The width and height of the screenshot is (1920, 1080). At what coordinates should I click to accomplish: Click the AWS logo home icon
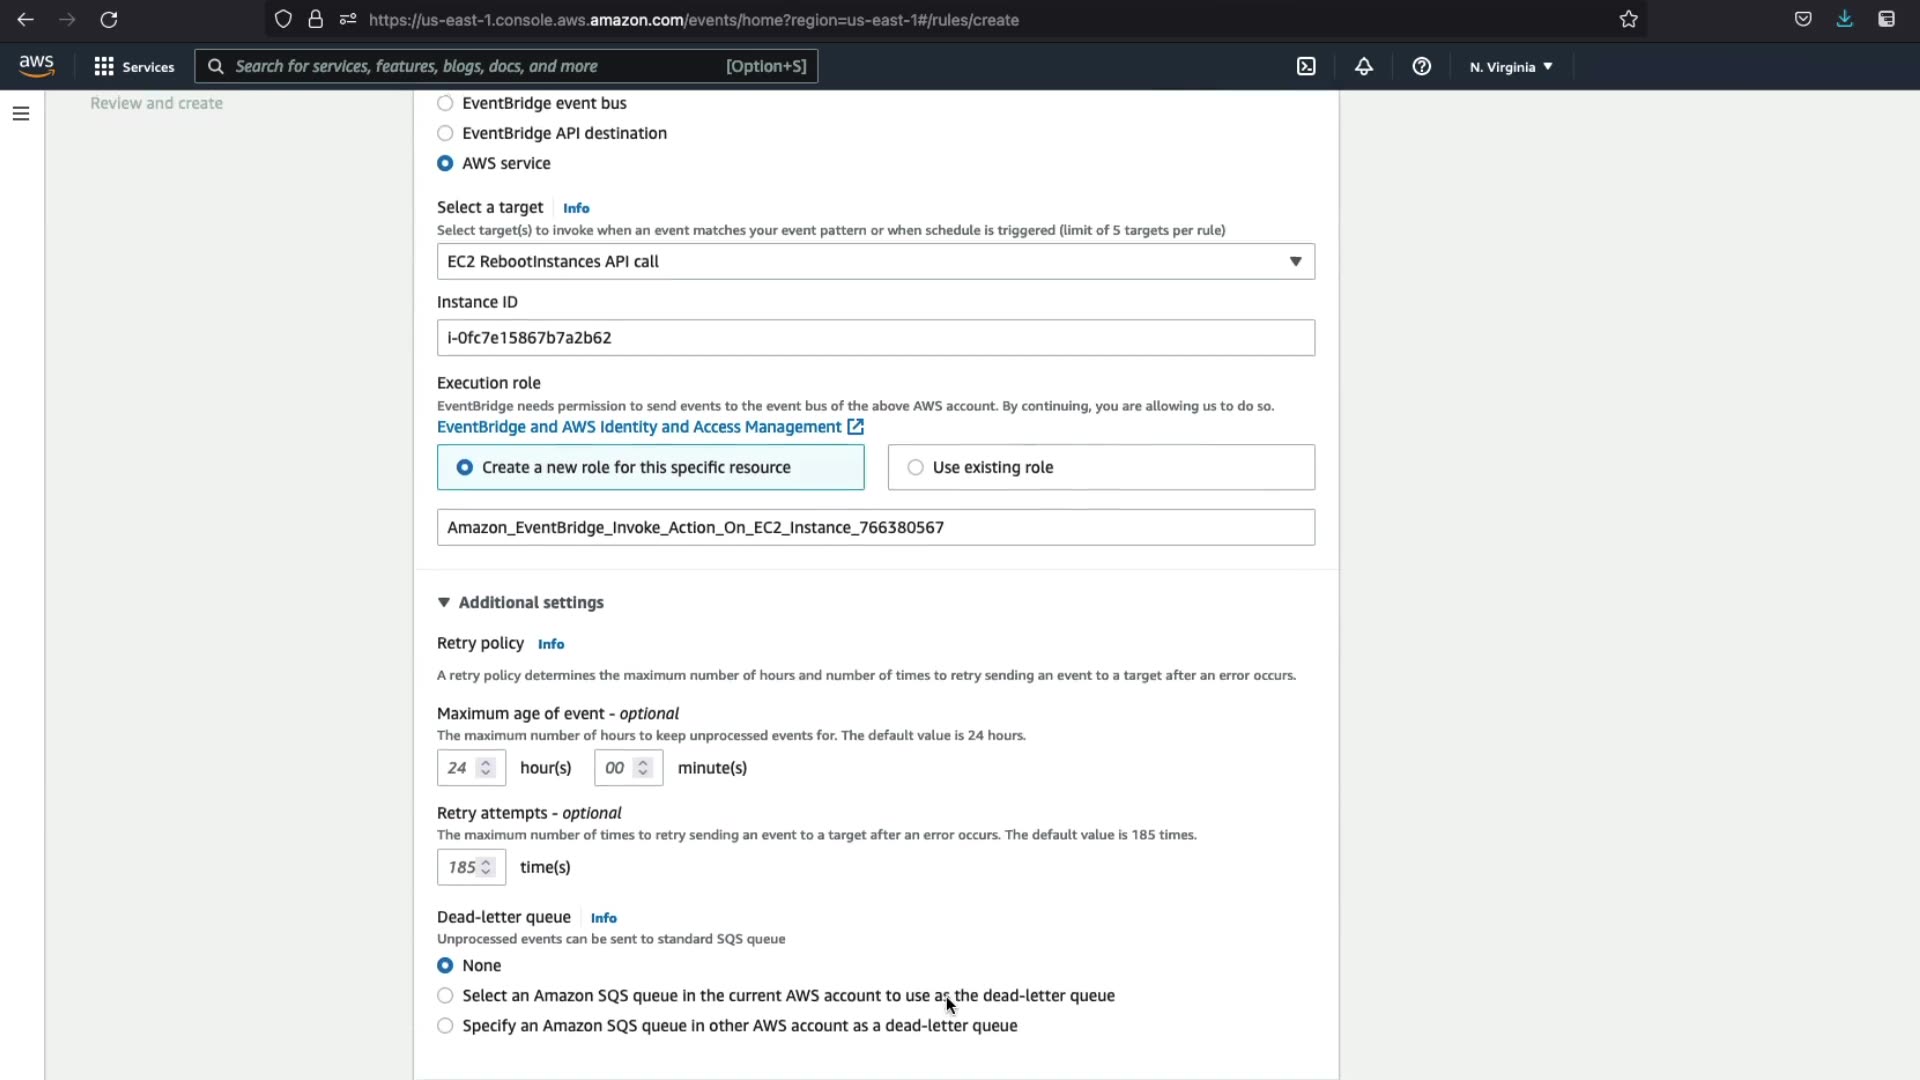pos(36,66)
